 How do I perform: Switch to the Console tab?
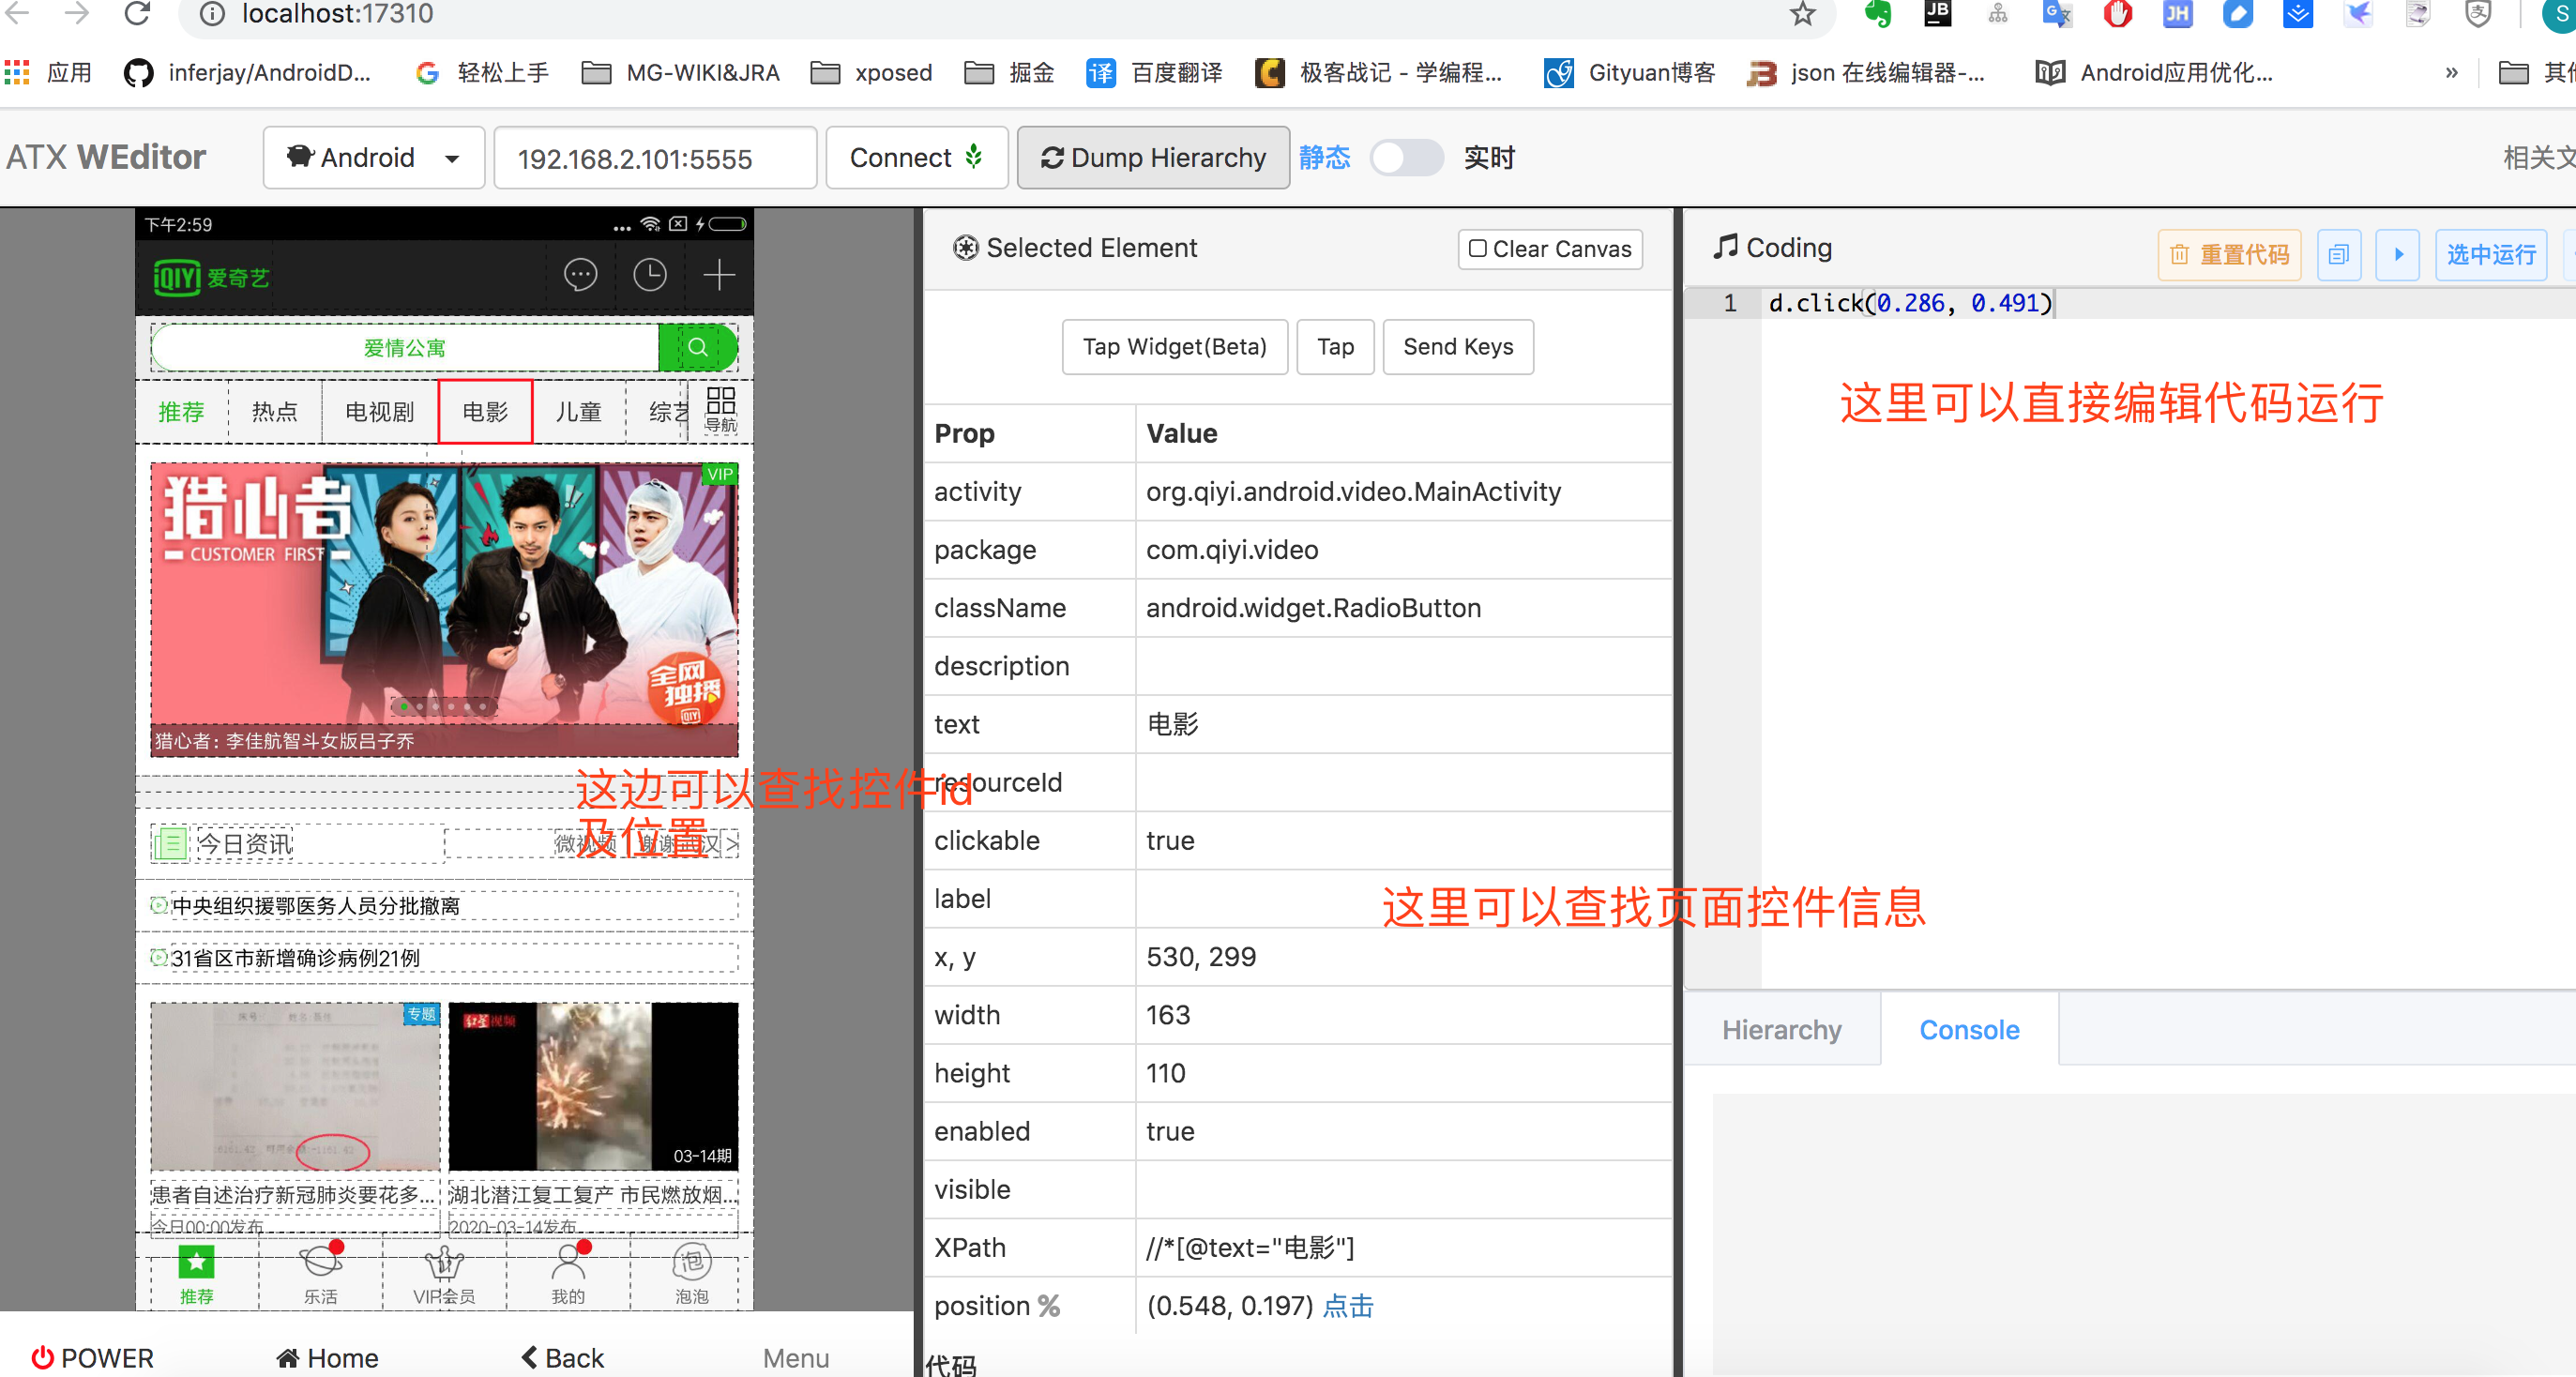point(1968,1030)
